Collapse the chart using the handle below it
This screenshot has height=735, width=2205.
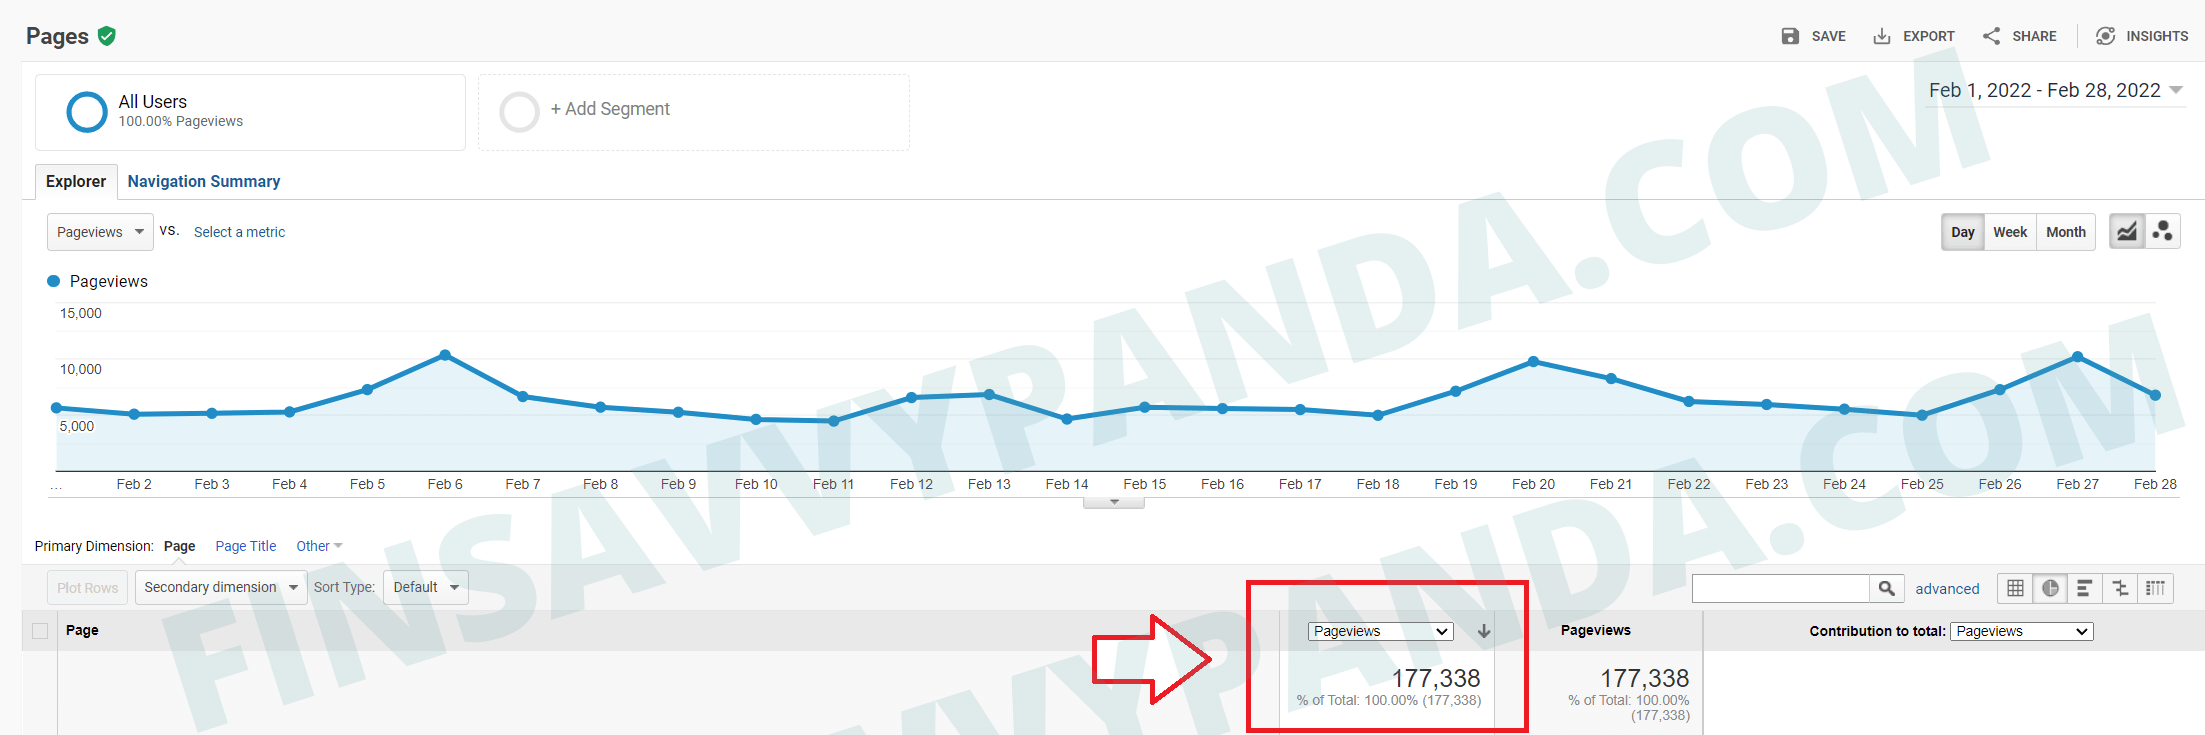1114,502
